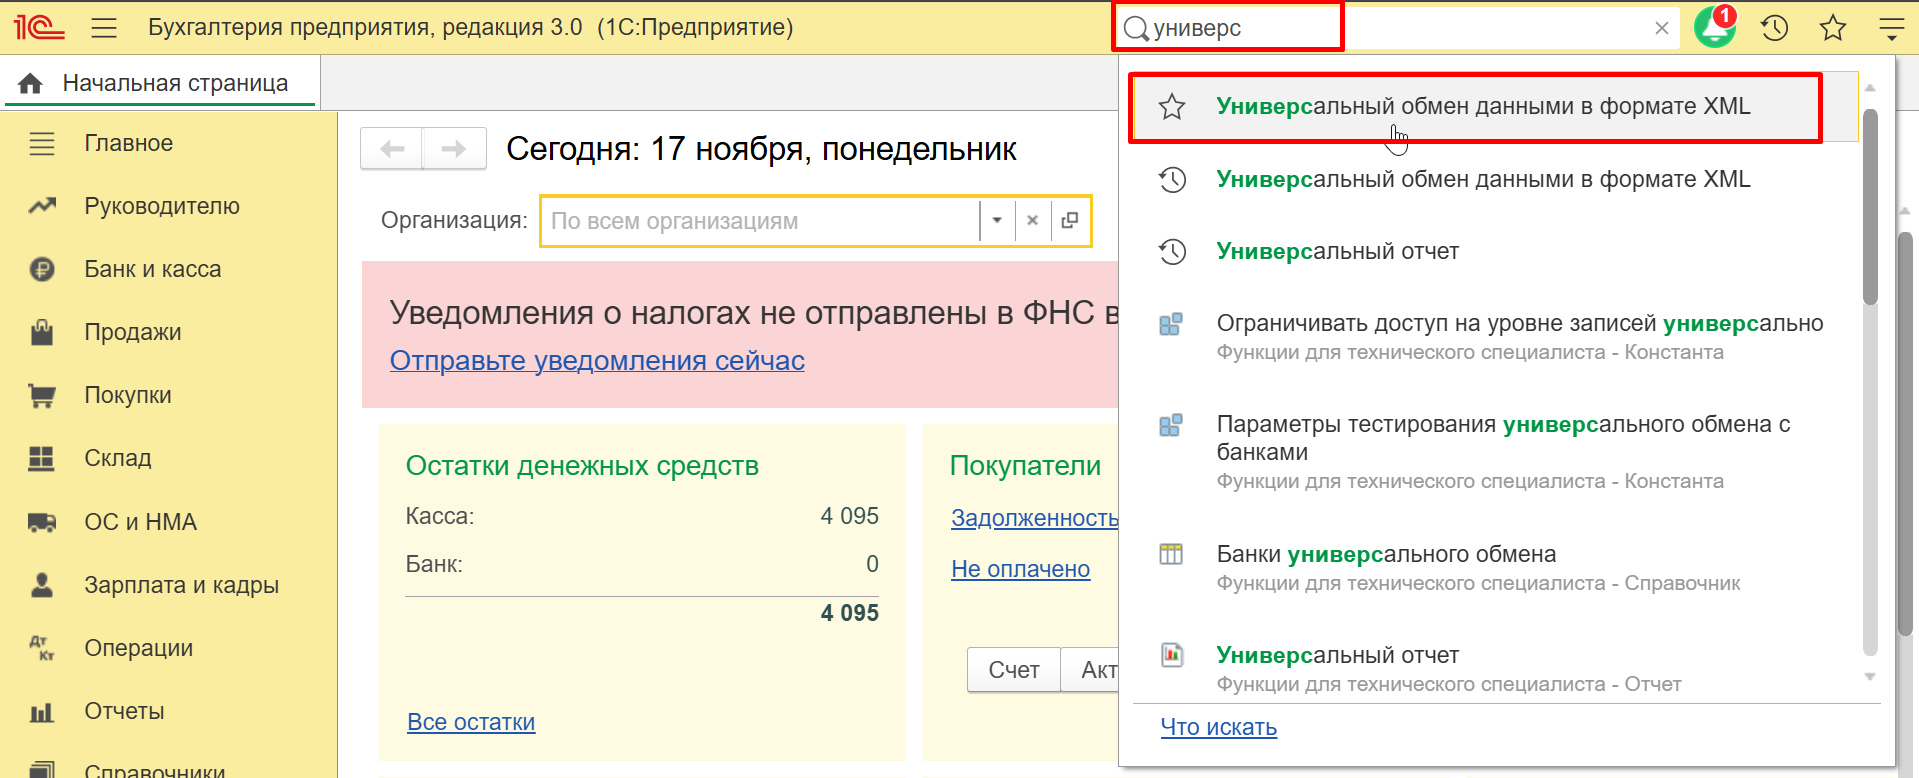This screenshot has width=1919, height=778.
Task: Click the star icon beside first search result
Action: pyautogui.click(x=1172, y=107)
